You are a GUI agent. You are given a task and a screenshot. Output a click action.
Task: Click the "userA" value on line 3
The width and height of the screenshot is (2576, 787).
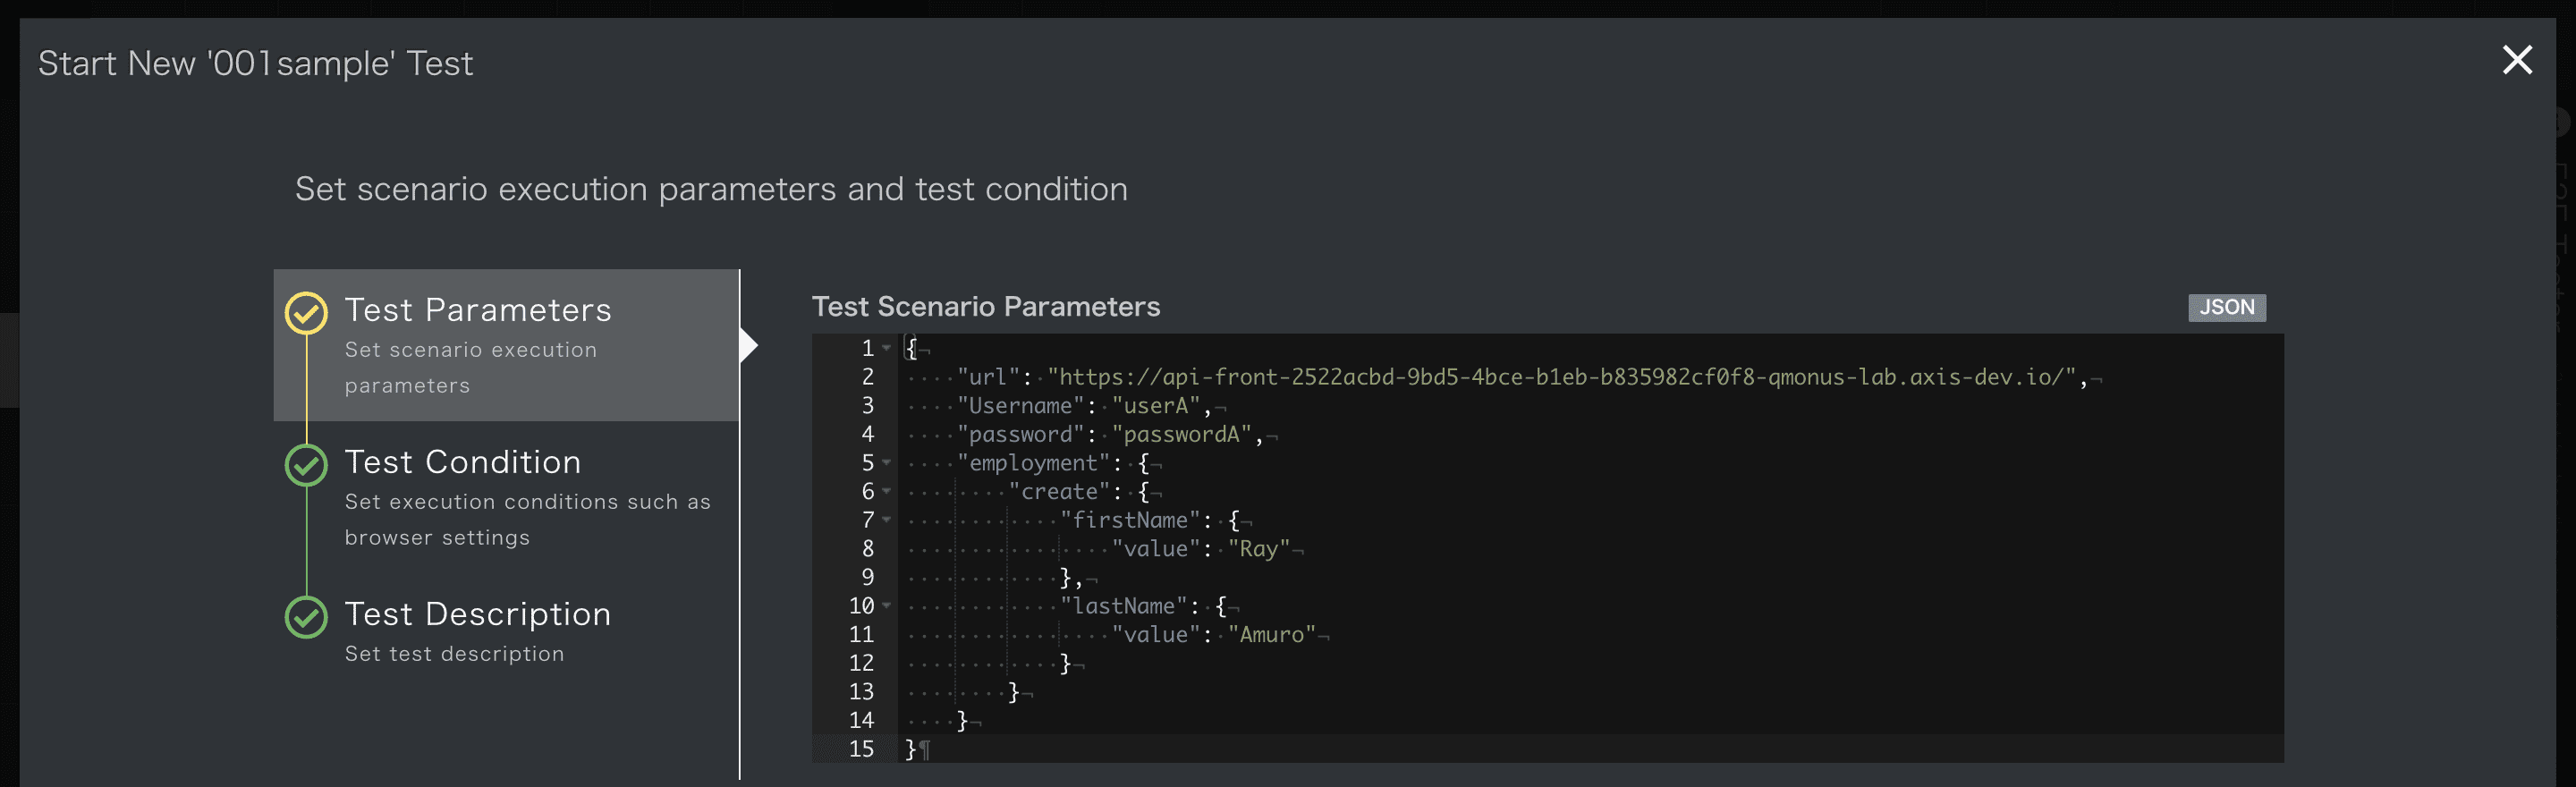tap(1155, 406)
